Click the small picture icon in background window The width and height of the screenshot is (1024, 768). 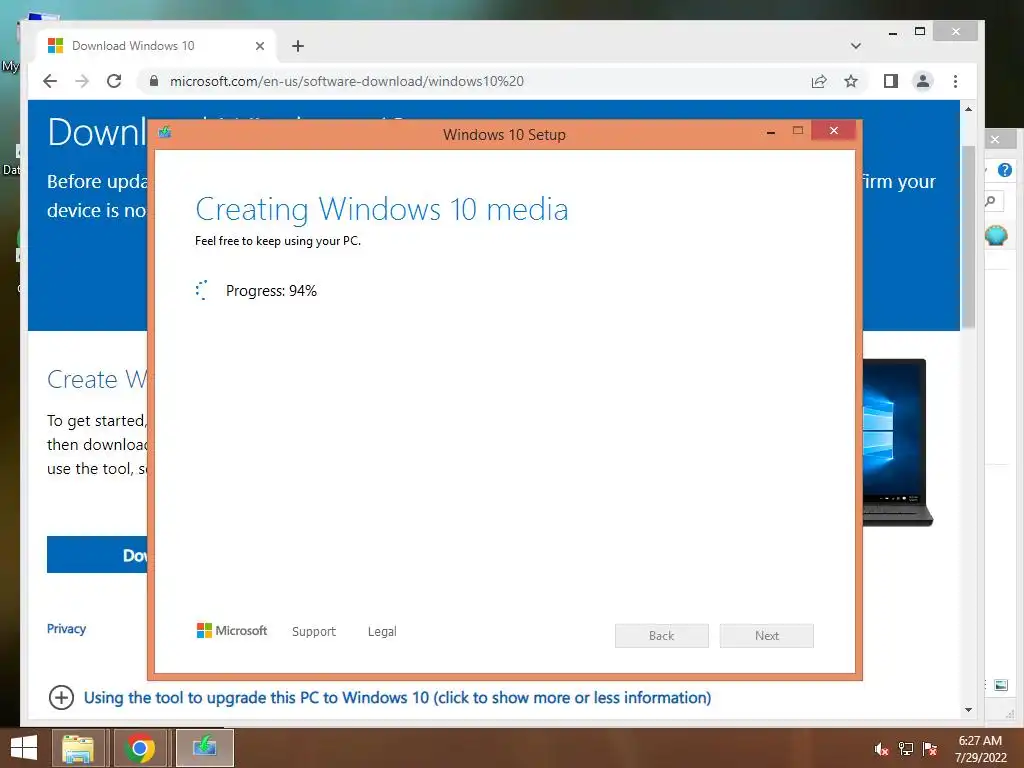[1000, 685]
